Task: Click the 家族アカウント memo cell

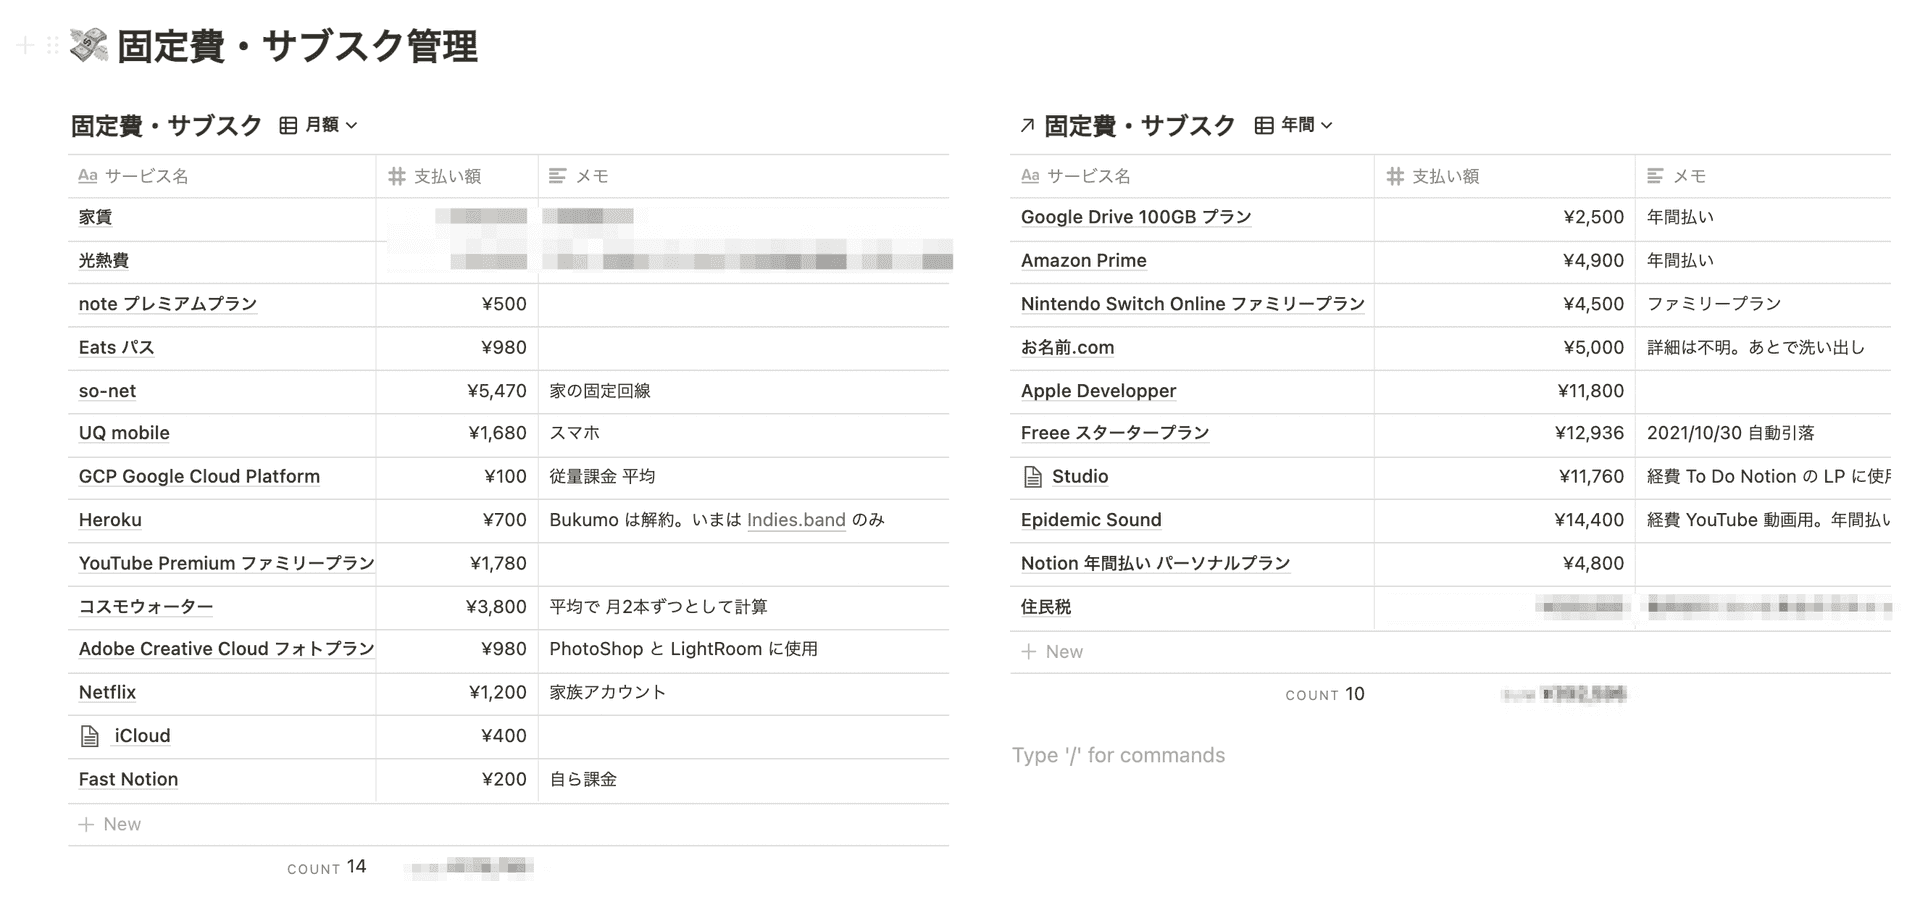Action: [x=744, y=692]
